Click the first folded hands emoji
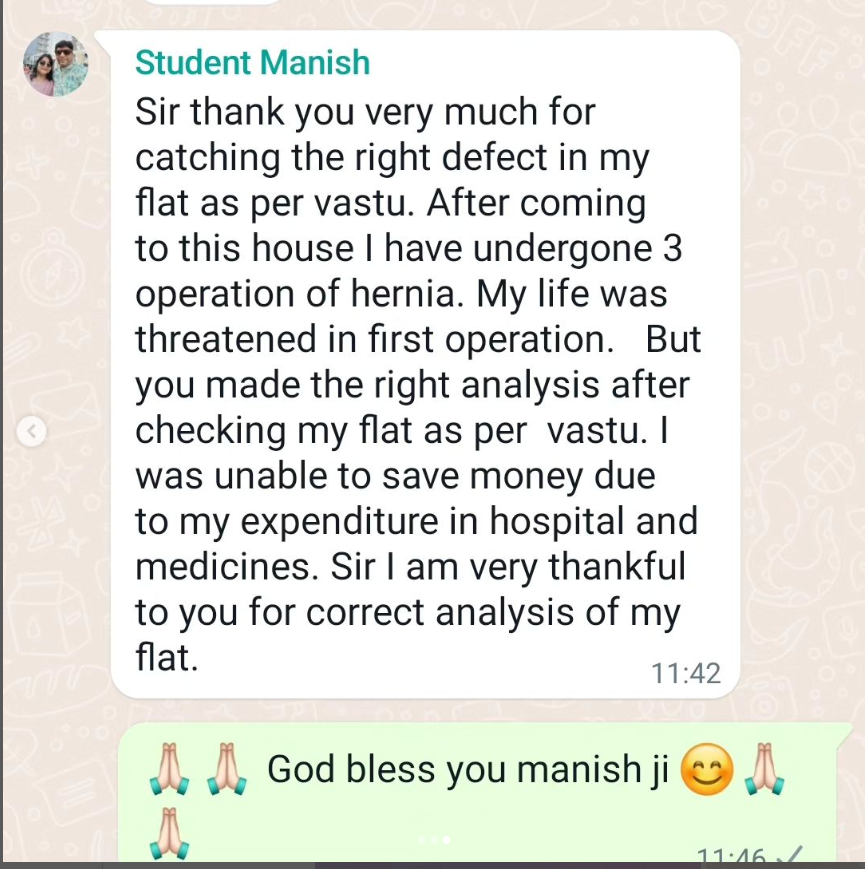865x869 pixels. click(x=168, y=771)
